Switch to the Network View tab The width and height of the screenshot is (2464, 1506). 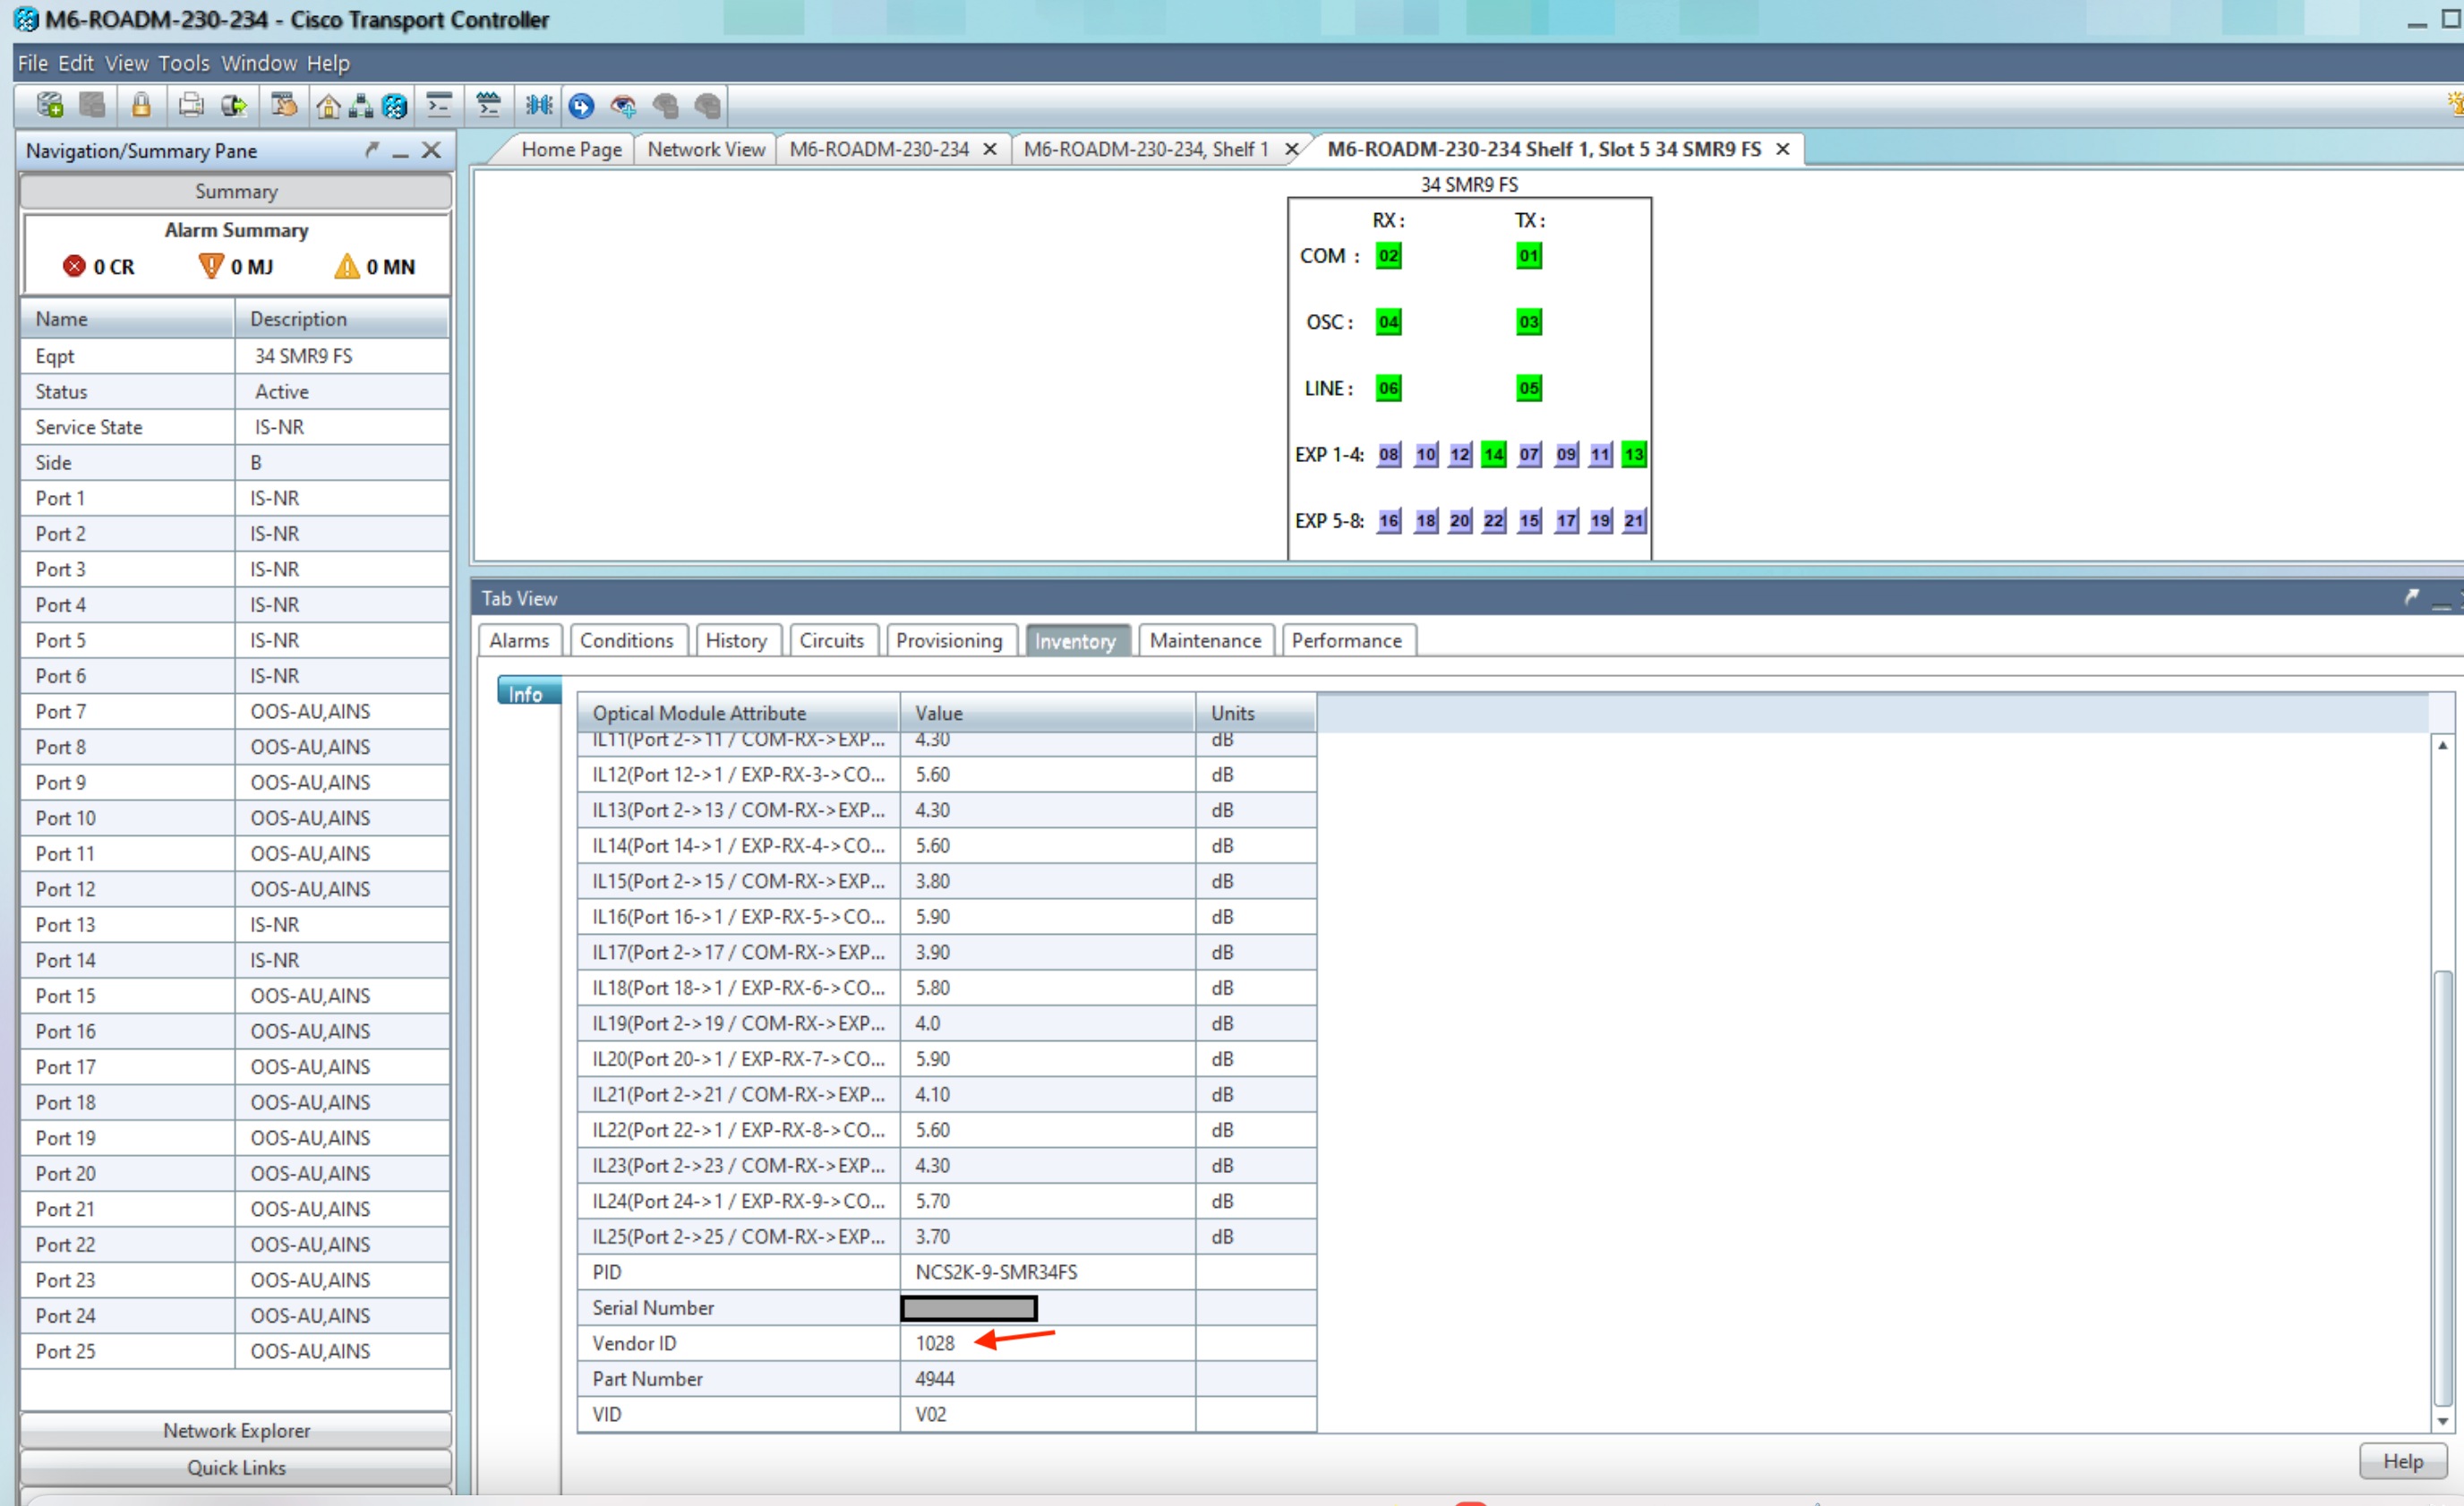706,149
